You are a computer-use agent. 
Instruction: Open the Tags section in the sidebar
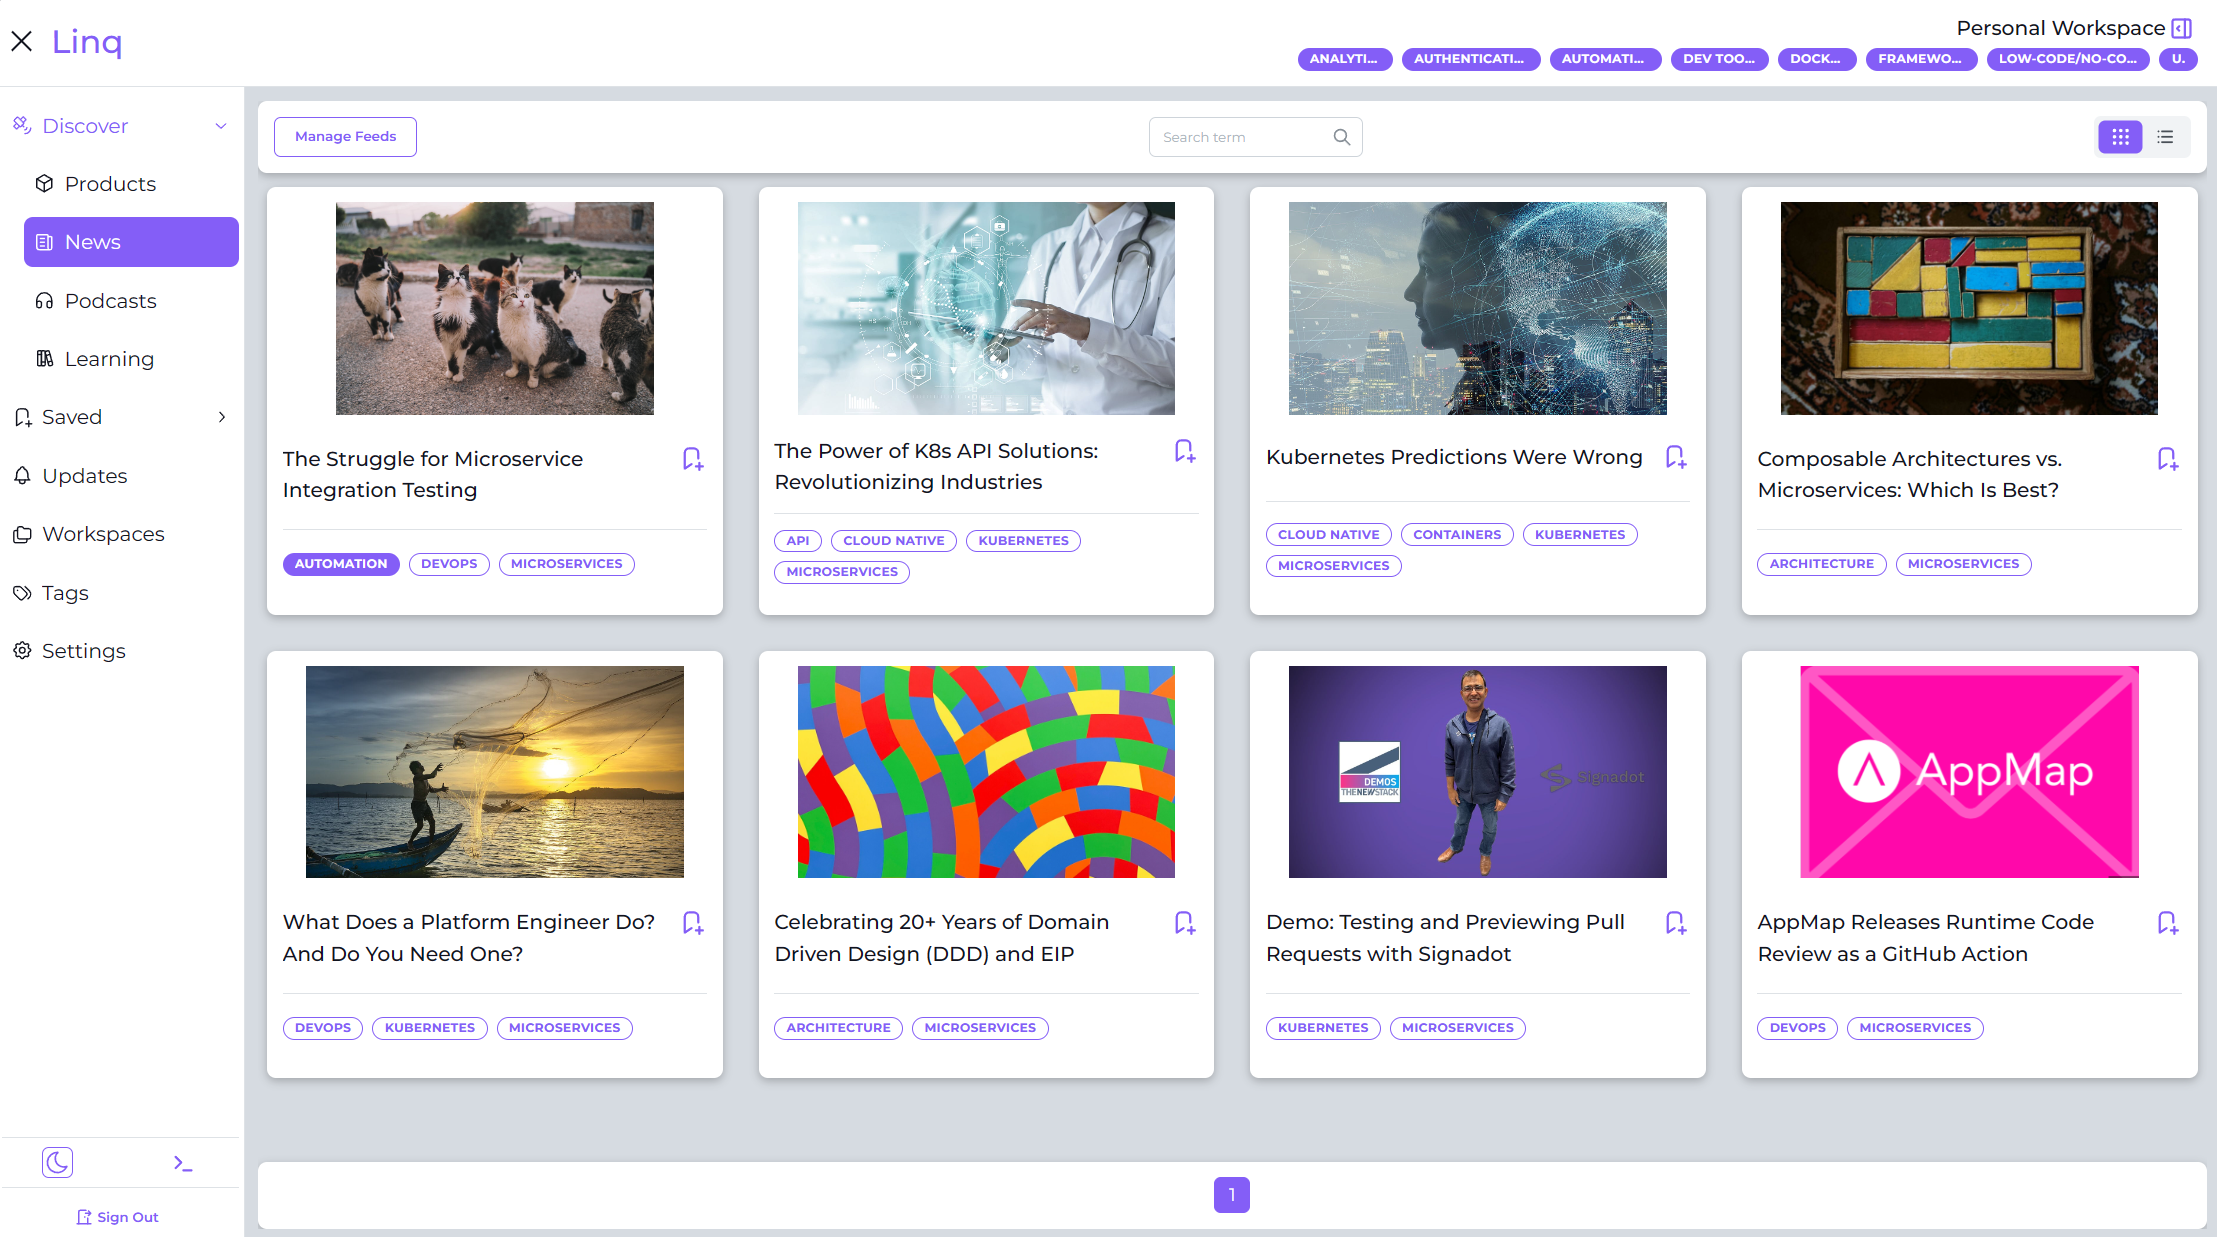click(64, 592)
